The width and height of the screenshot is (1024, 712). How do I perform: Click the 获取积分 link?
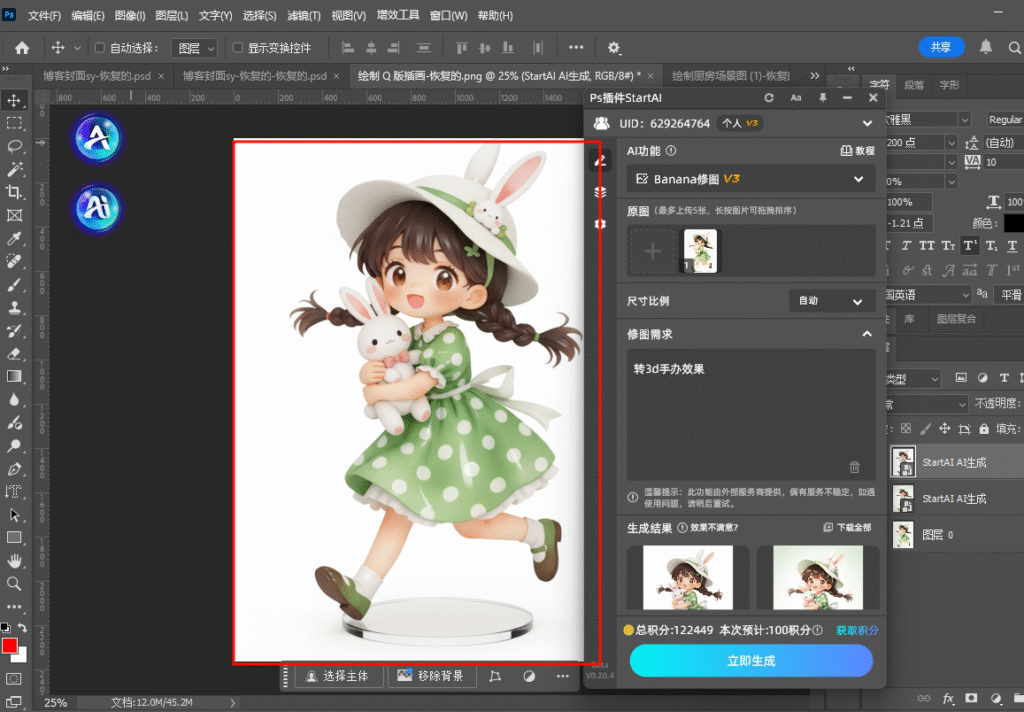[x=855, y=631]
